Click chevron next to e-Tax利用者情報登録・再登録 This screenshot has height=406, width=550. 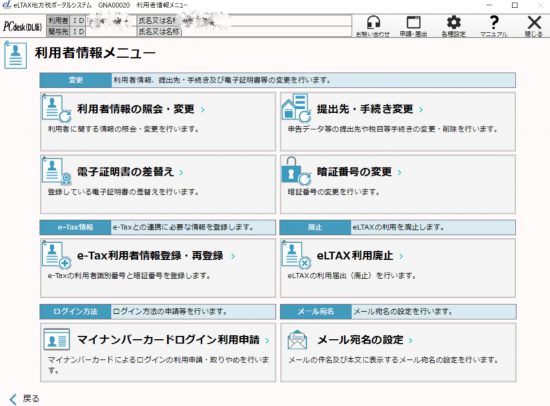point(233,256)
